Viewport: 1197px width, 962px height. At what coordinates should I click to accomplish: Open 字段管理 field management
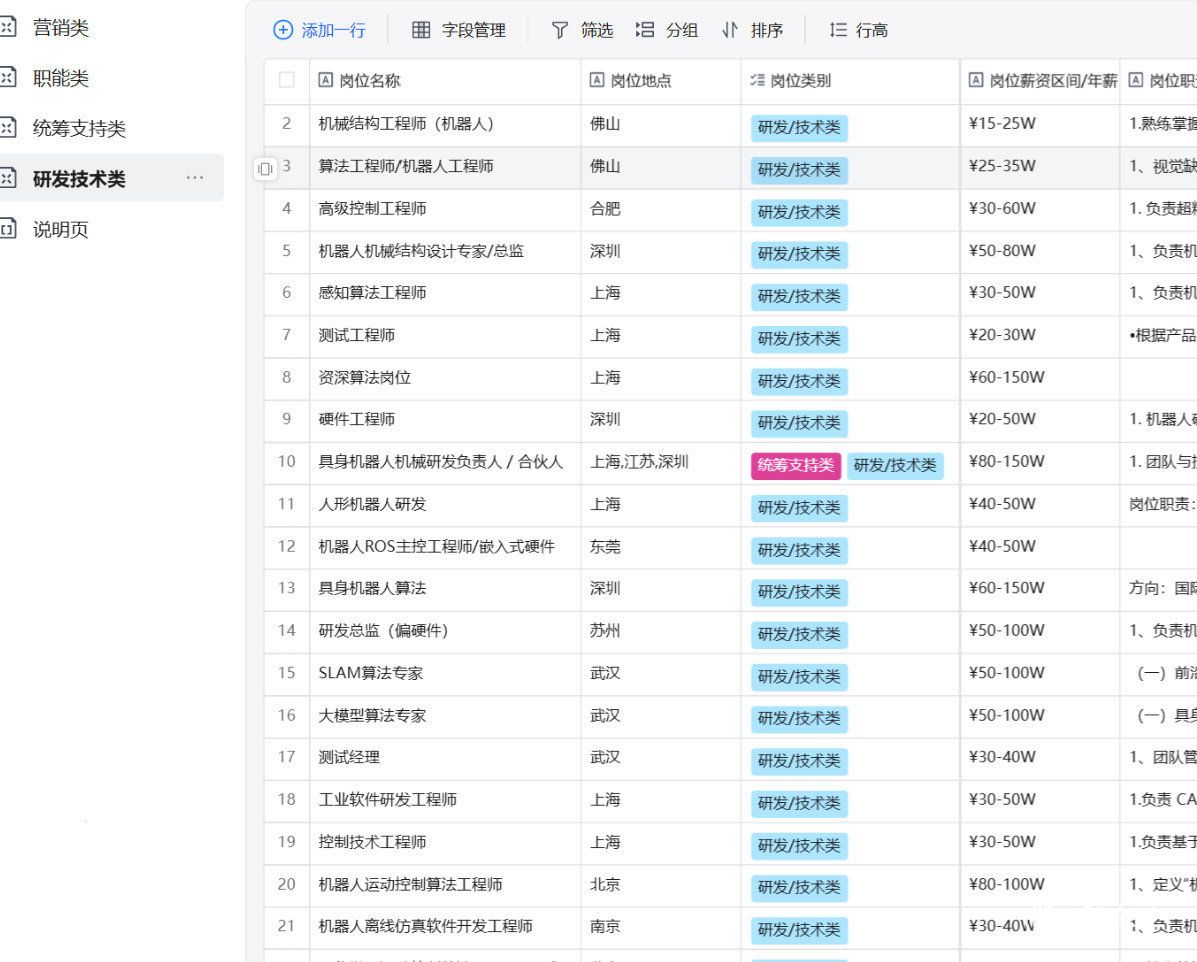tap(459, 30)
